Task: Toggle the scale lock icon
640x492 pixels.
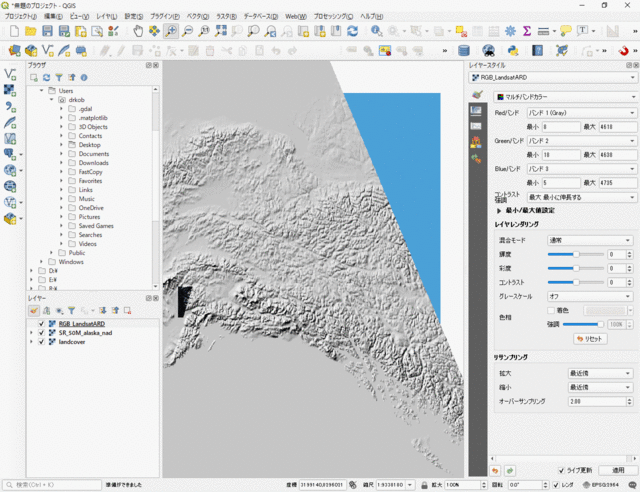Action: (x=424, y=485)
